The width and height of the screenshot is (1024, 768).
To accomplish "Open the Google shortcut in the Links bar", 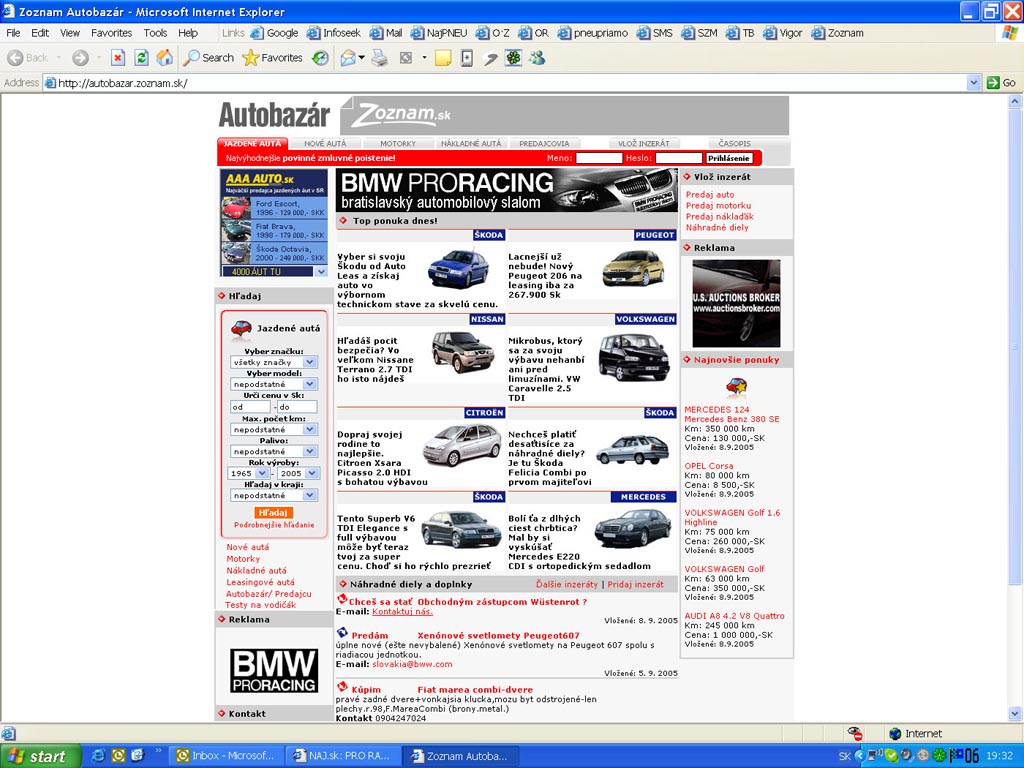I will pos(274,33).
